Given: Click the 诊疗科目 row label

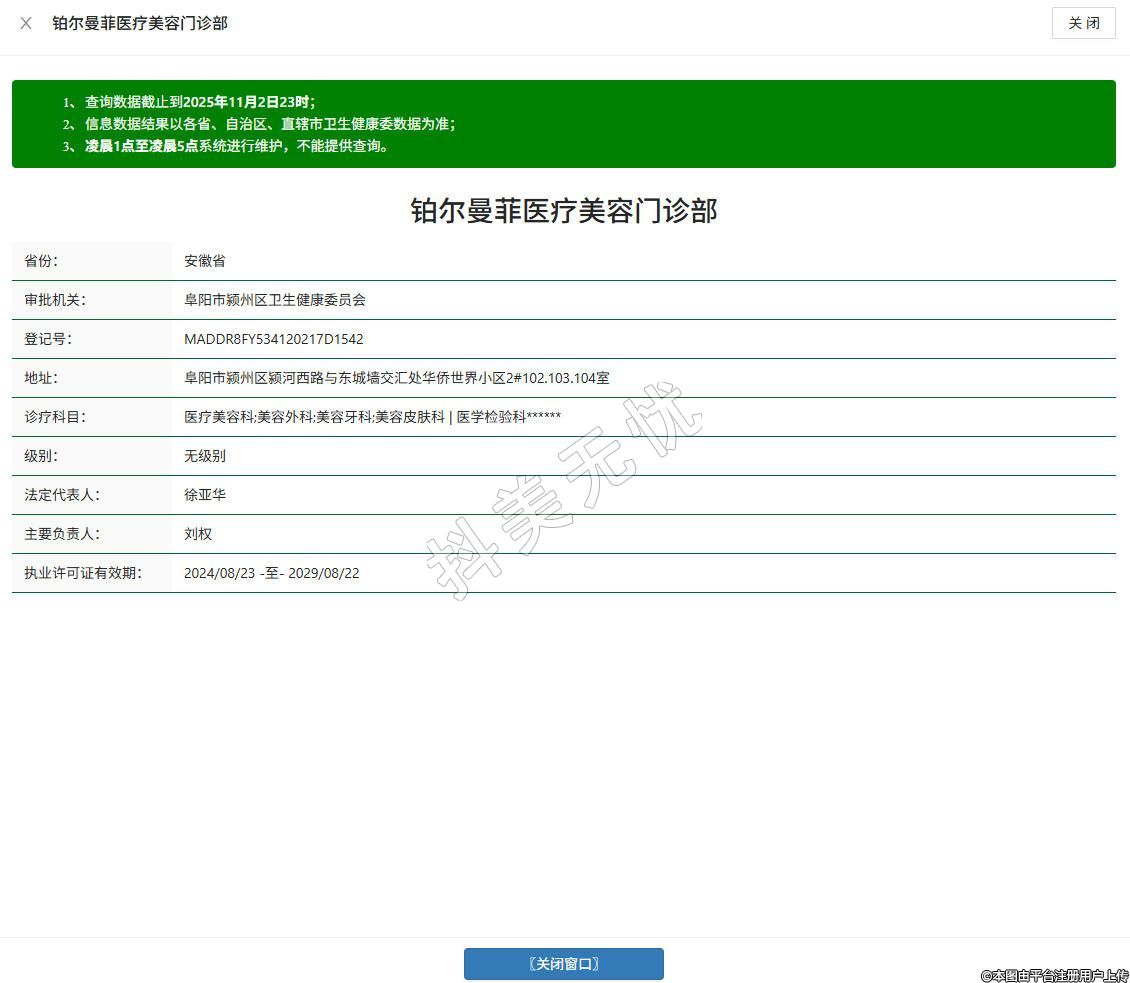Looking at the screenshot, I should click(56, 417).
